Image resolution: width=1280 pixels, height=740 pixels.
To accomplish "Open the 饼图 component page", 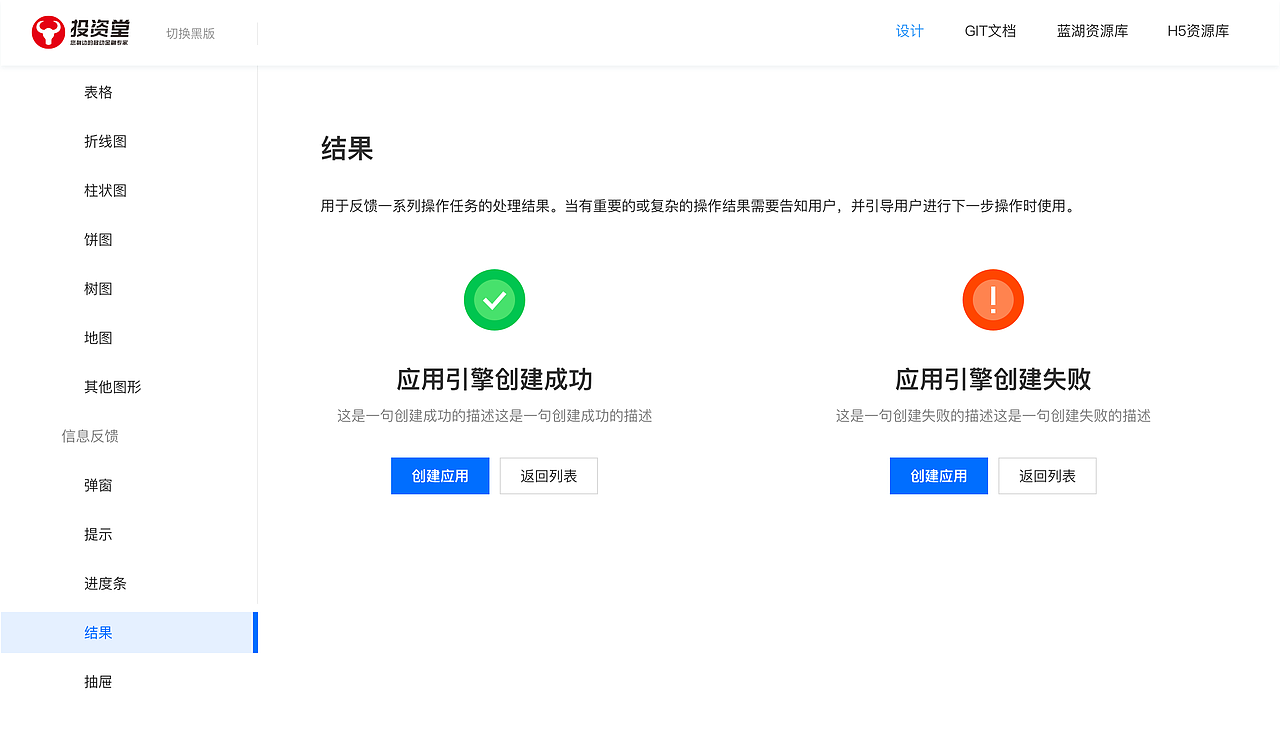I will [x=98, y=239].
